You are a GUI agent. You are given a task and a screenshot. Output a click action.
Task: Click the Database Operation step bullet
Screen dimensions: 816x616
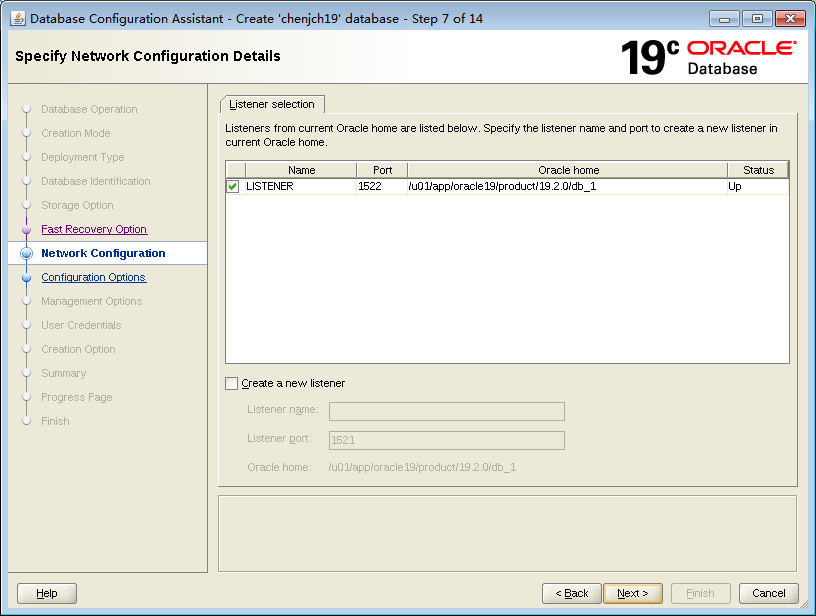pyautogui.click(x=27, y=109)
